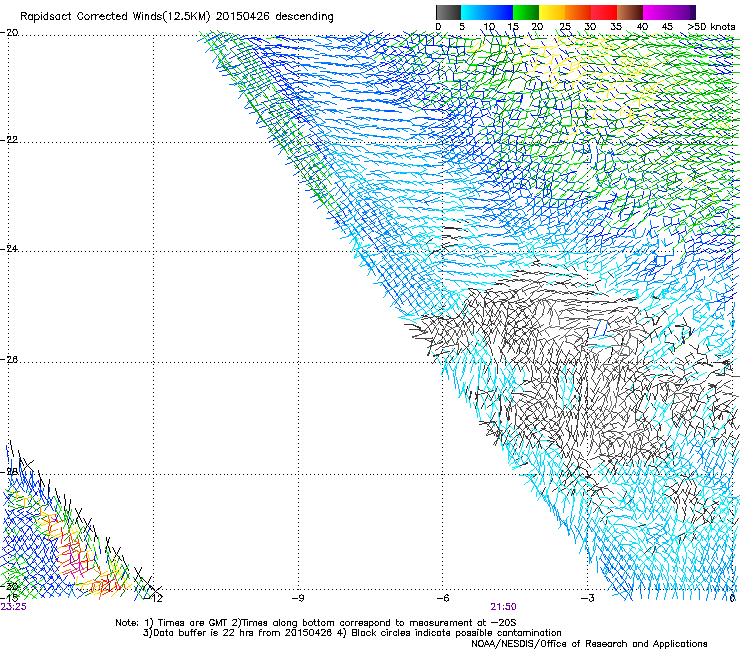Click the note line about the data buffer
Screen dimensions: 740x650
[x=352, y=633]
